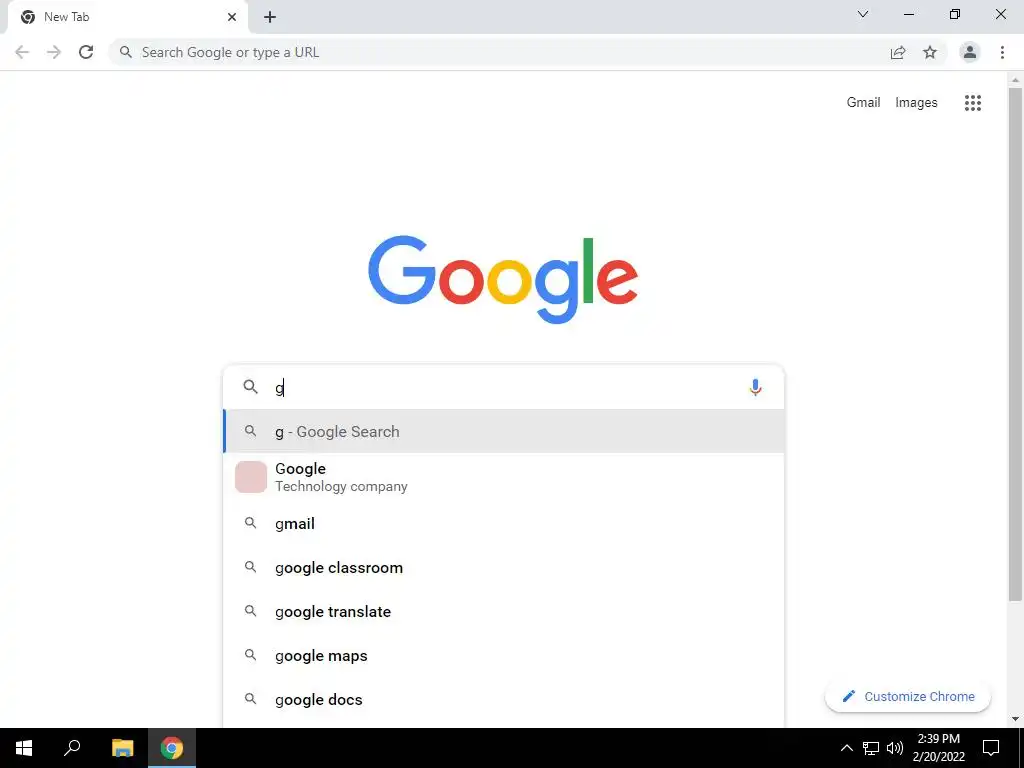This screenshot has width=1024, height=768.
Task: Bookmark this tab with the star icon
Action: pyautogui.click(x=930, y=52)
